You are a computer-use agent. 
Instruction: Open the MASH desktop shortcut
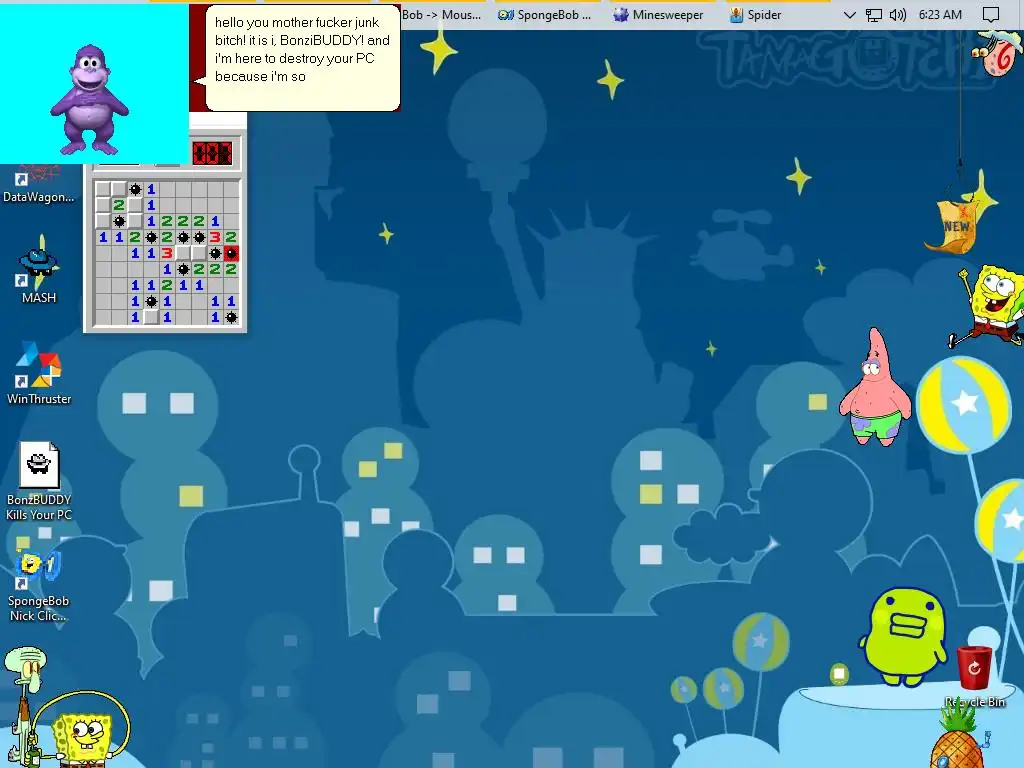[39, 270]
